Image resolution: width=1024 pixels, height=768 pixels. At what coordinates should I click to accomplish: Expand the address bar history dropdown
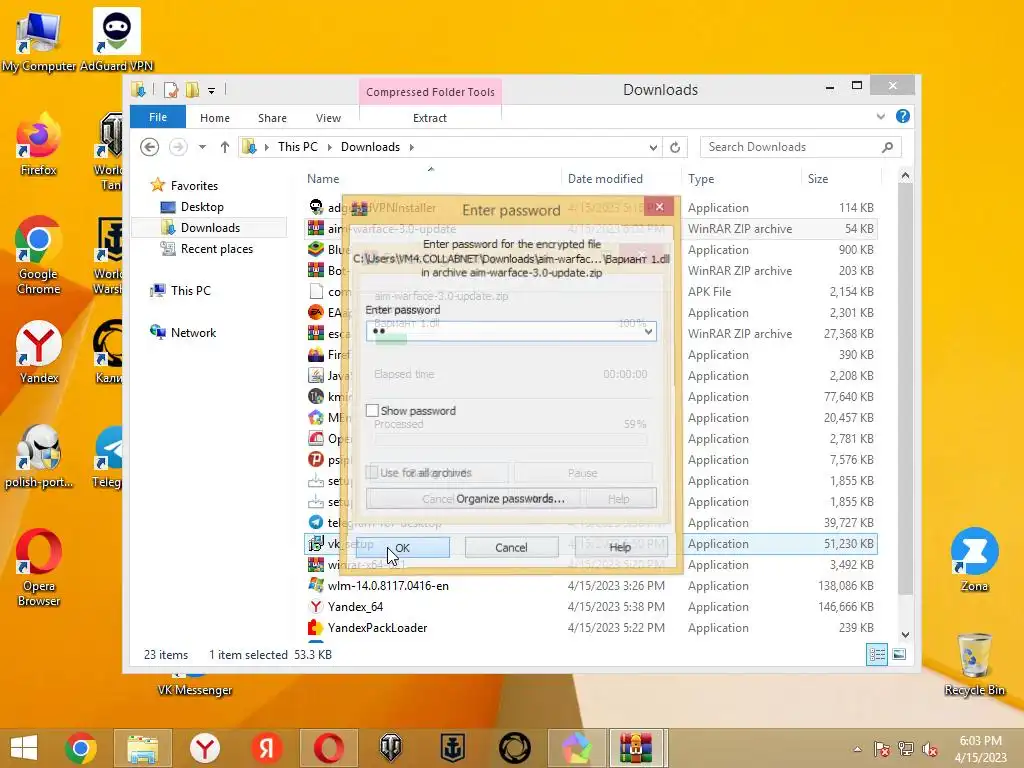click(653, 147)
